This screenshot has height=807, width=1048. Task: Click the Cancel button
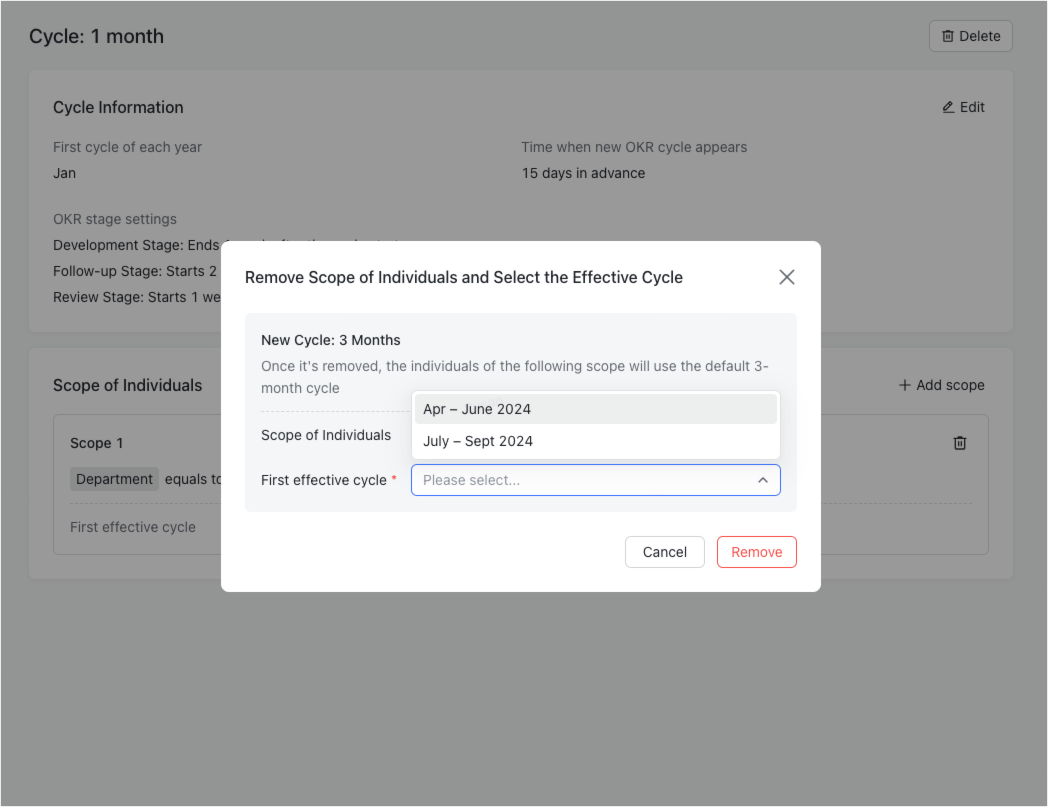coord(664,552)
